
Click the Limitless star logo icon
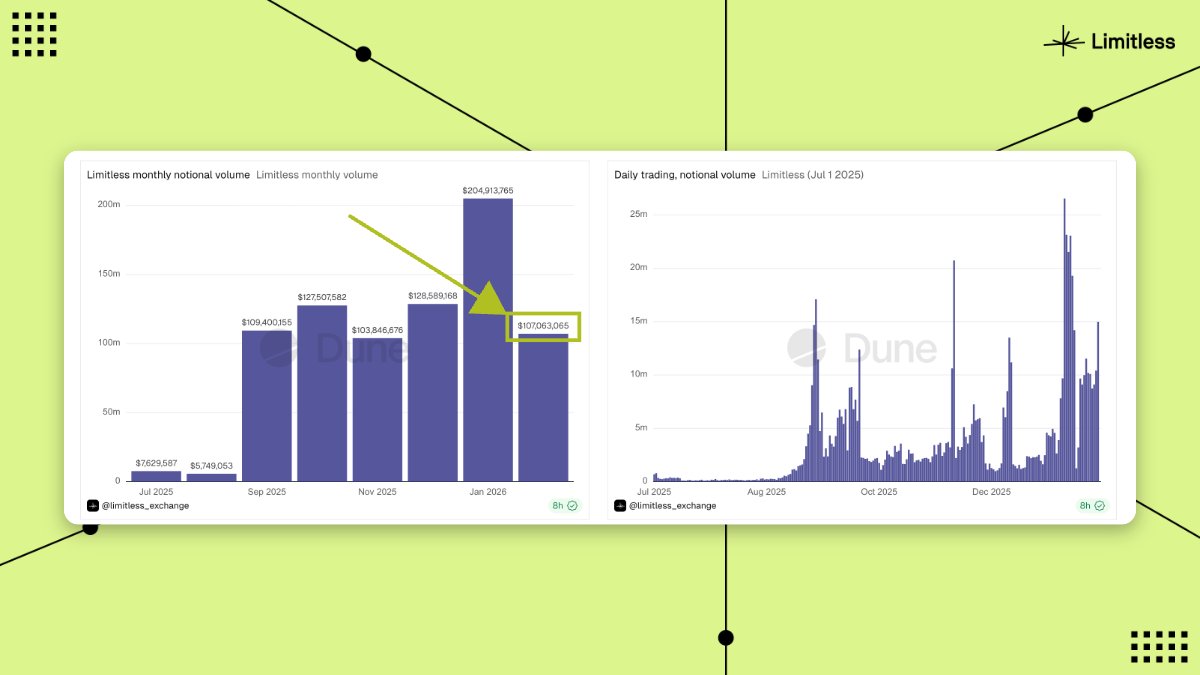(1064, 41)
